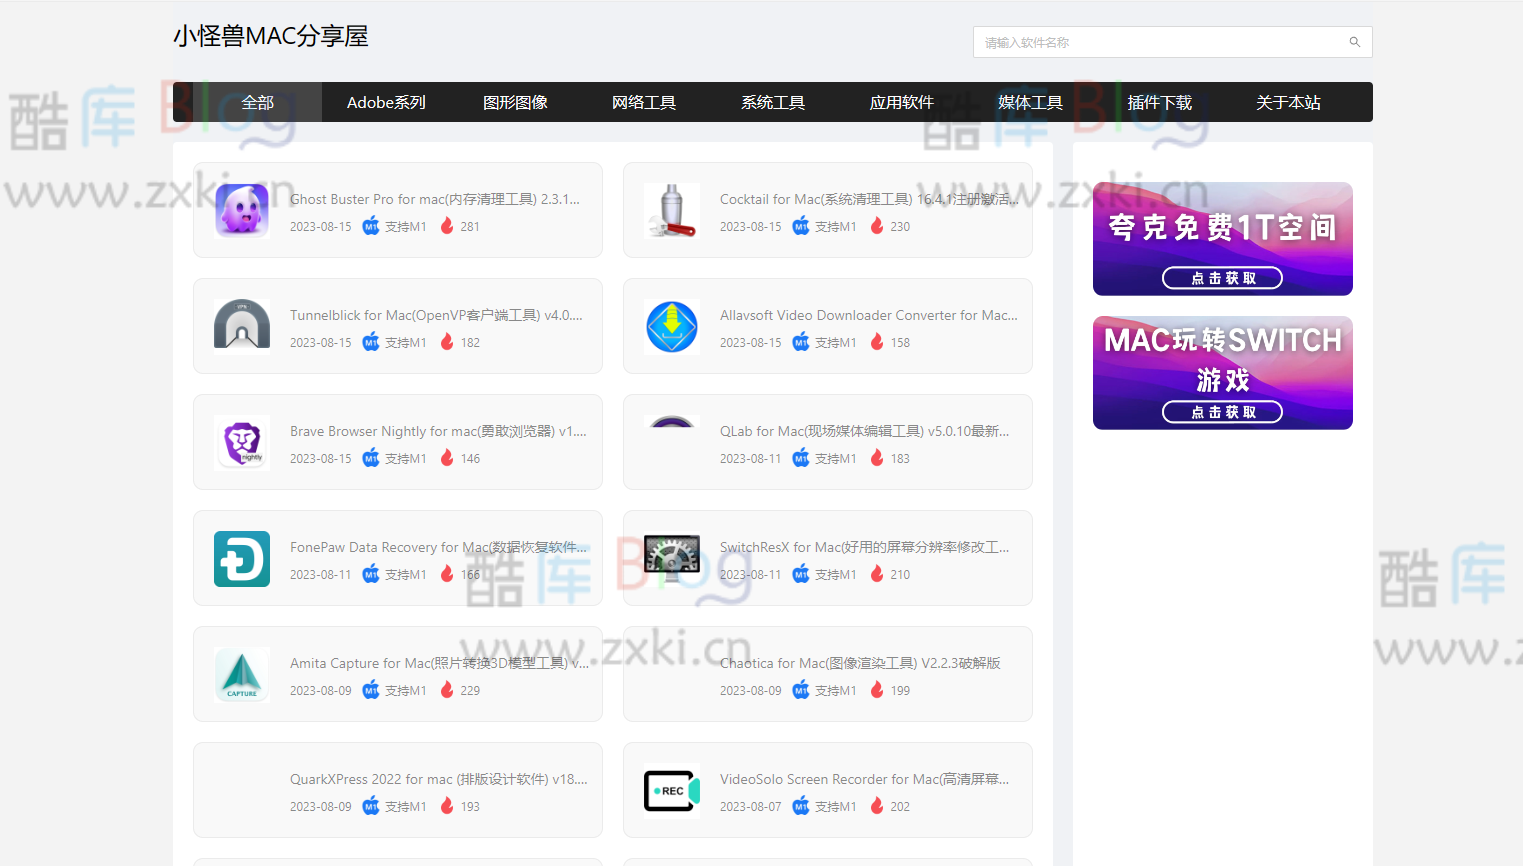Click the MAC玩转SWITCH游戏 banner image
Viewport: 1523px width, 866px height.
[x=1222, y=372]
